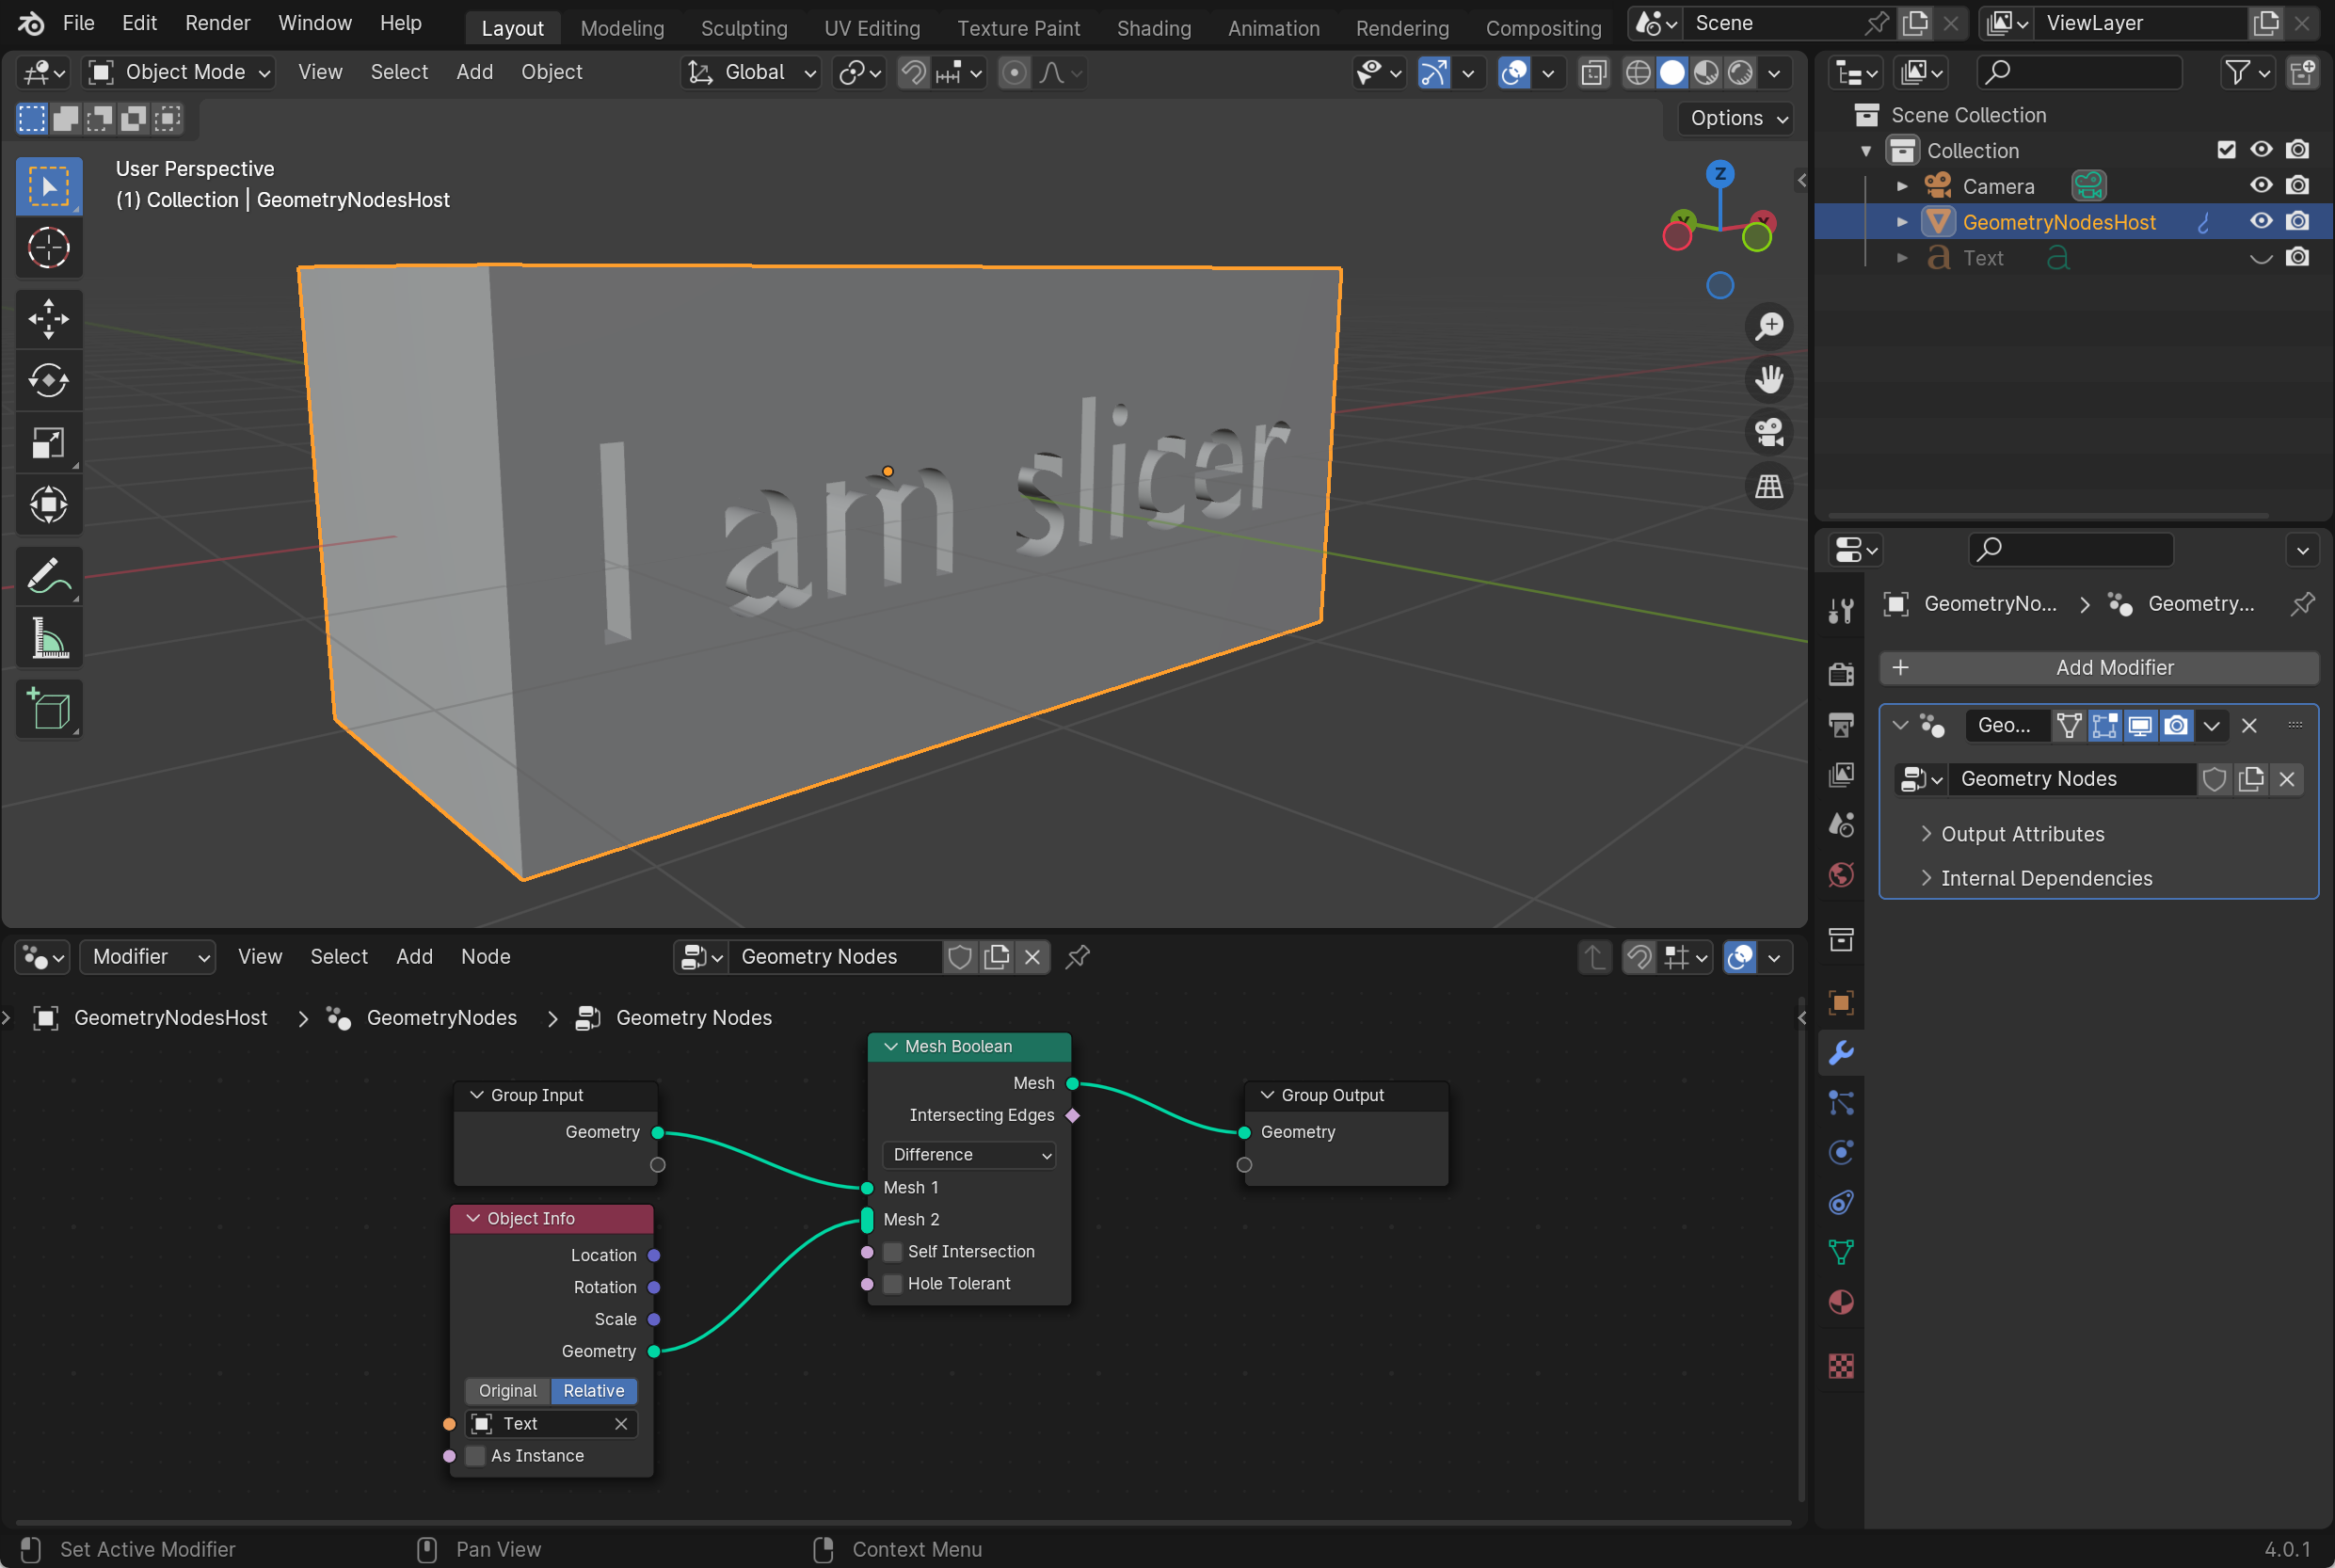This screenshot has width=2335, height=1568.
Task: Enable As Instance checkbox
Action: pos(476,1456)
